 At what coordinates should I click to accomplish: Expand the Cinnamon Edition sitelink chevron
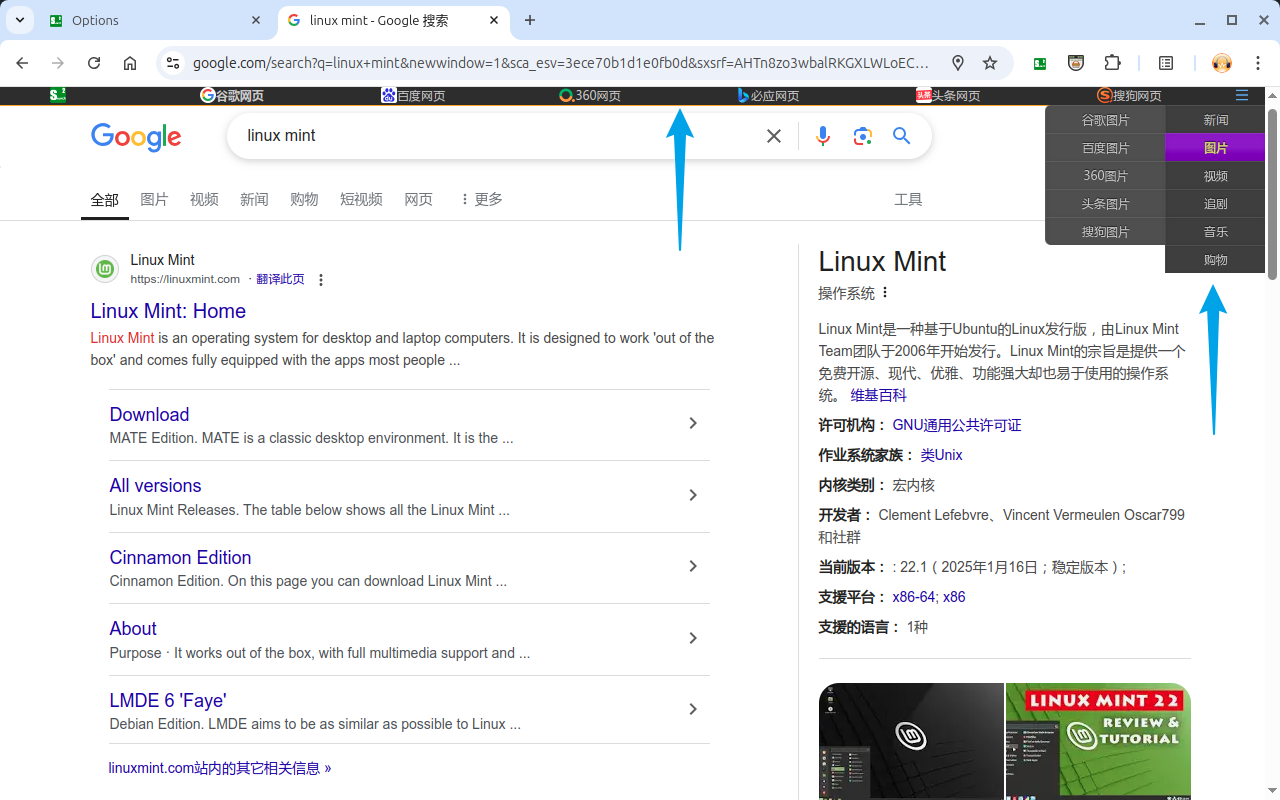[693, 566]
